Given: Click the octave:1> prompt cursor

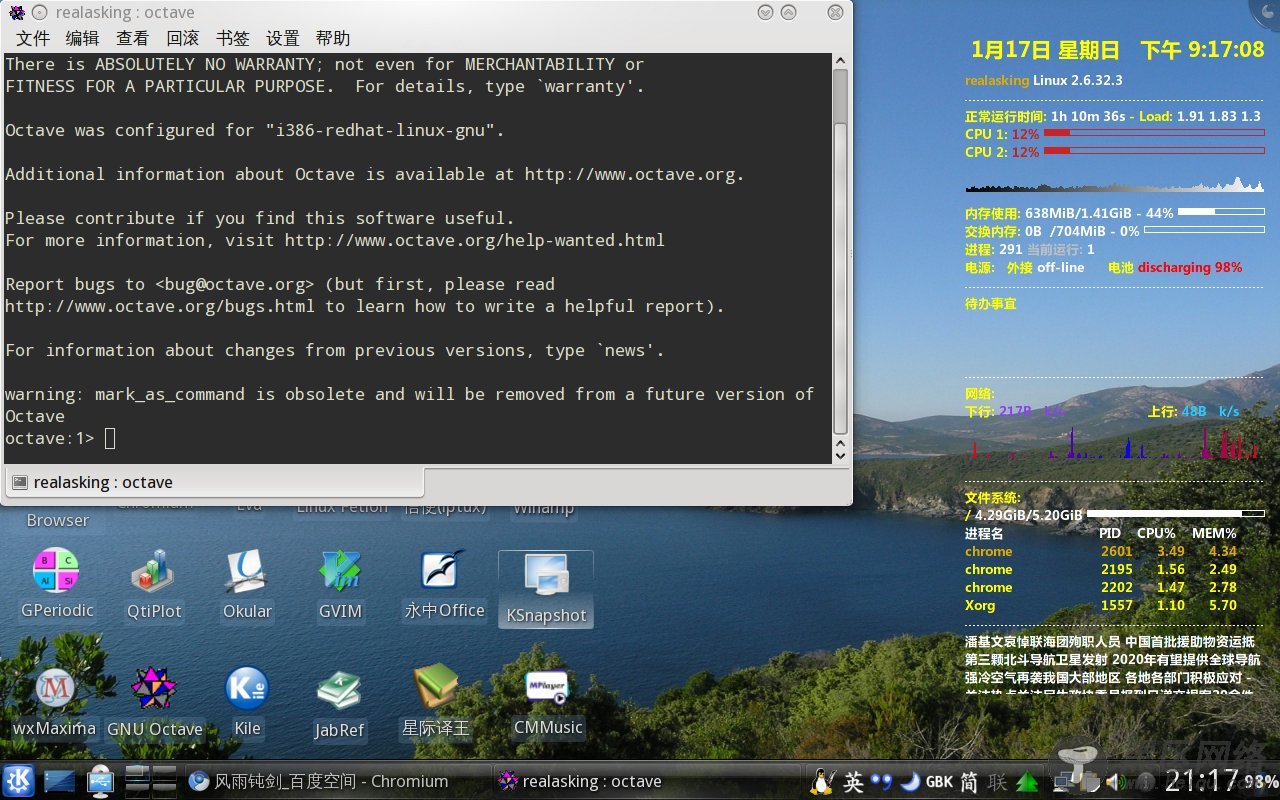Looking at the screenshot, I should (x=110, y=438).
